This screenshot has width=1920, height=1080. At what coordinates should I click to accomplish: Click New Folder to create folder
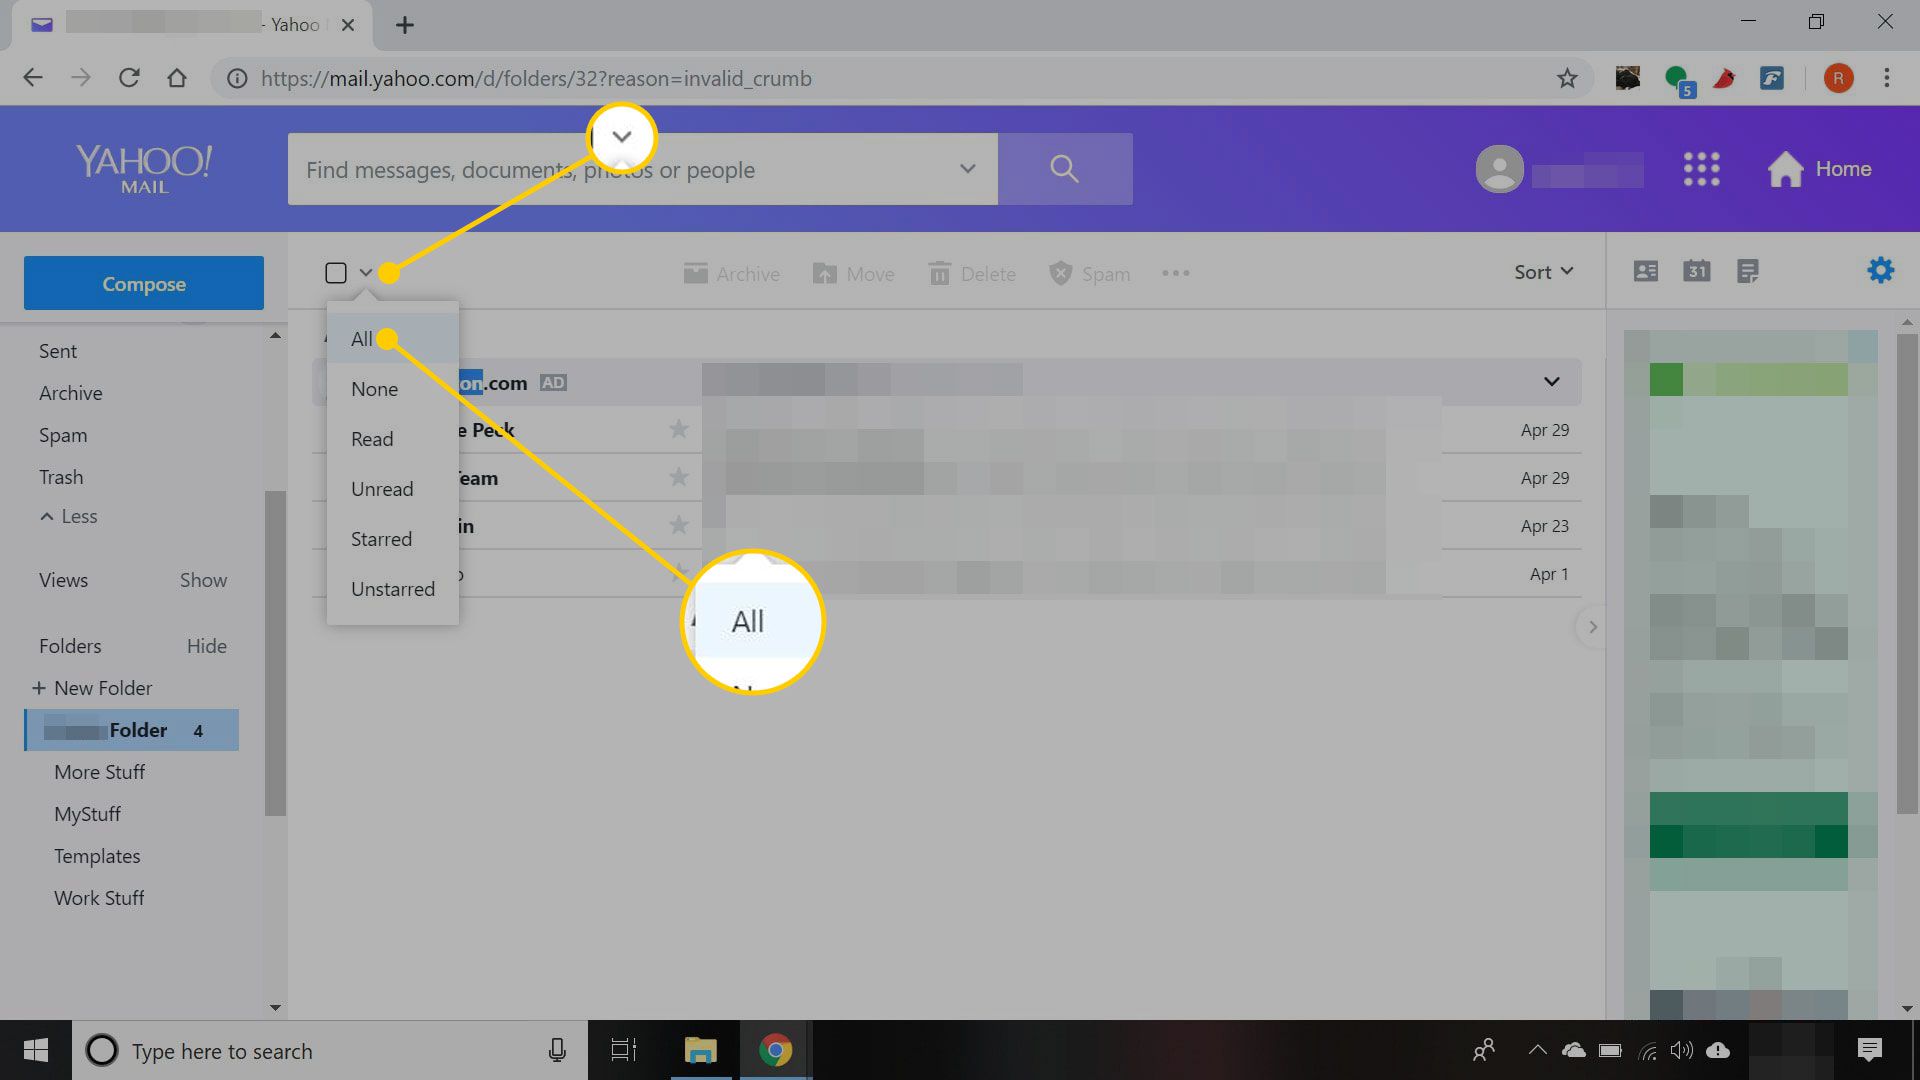point(94,687)
